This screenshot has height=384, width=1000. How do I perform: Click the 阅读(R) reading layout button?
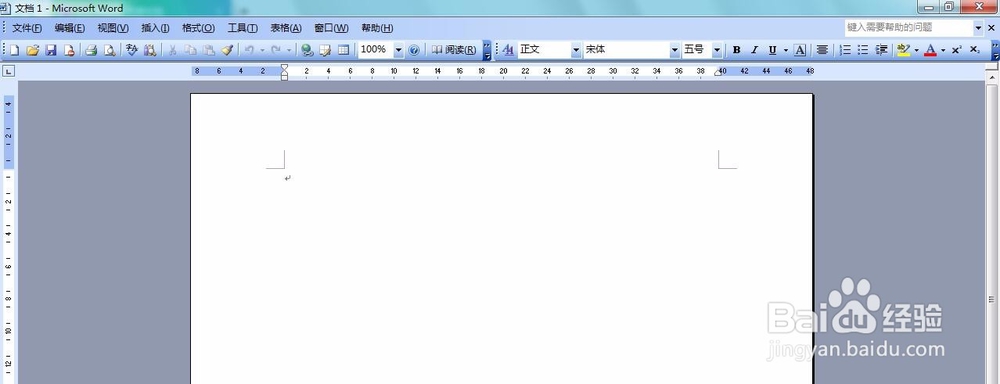(x=453, y=50)
